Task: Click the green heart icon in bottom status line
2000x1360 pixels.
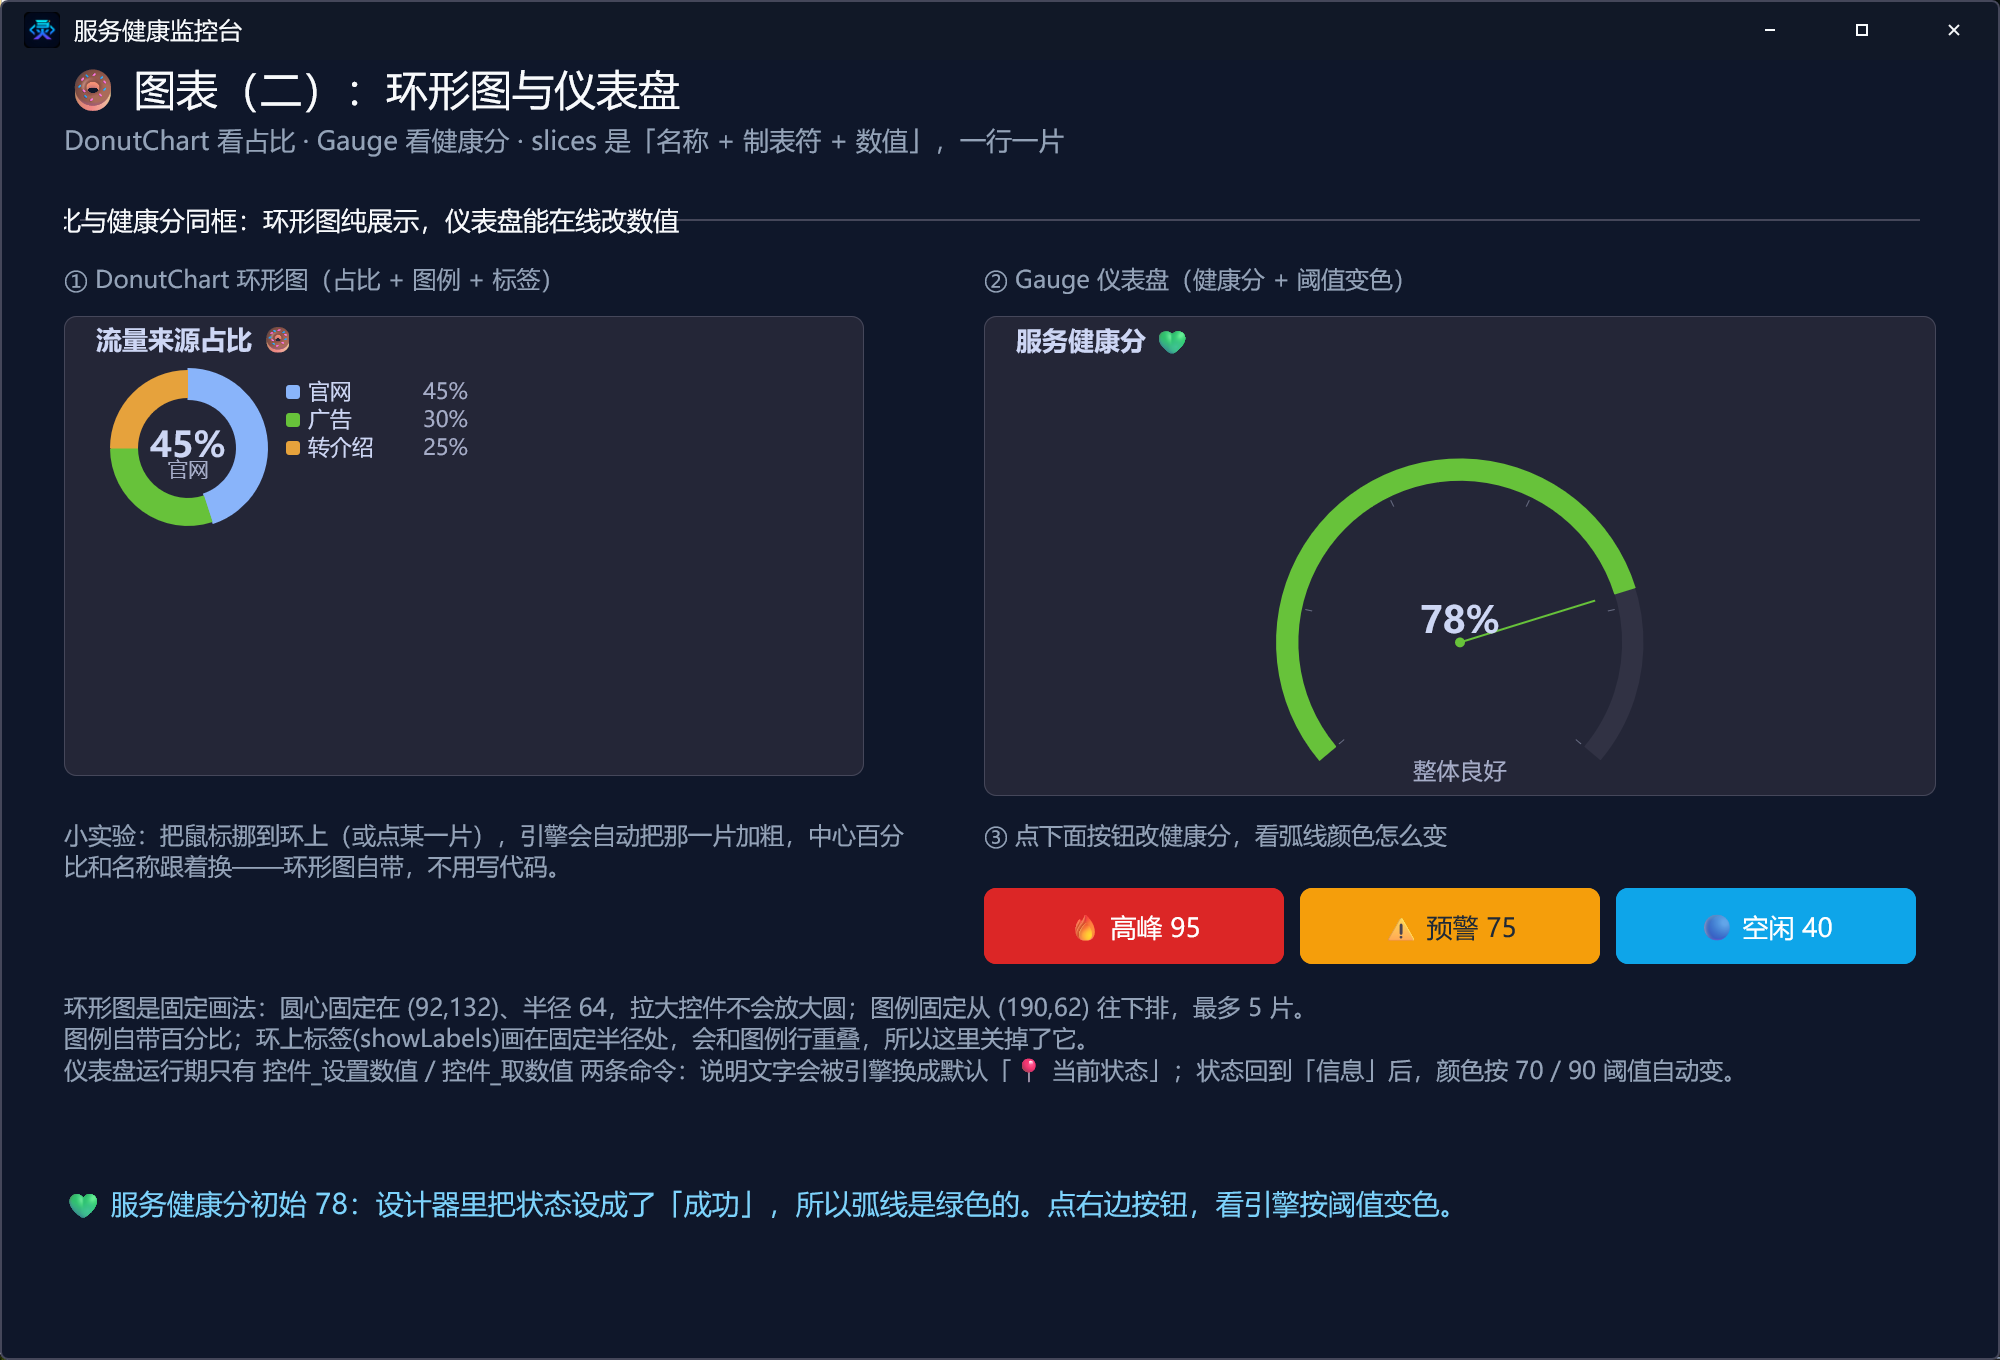Action: click(x=83, y=1205)
